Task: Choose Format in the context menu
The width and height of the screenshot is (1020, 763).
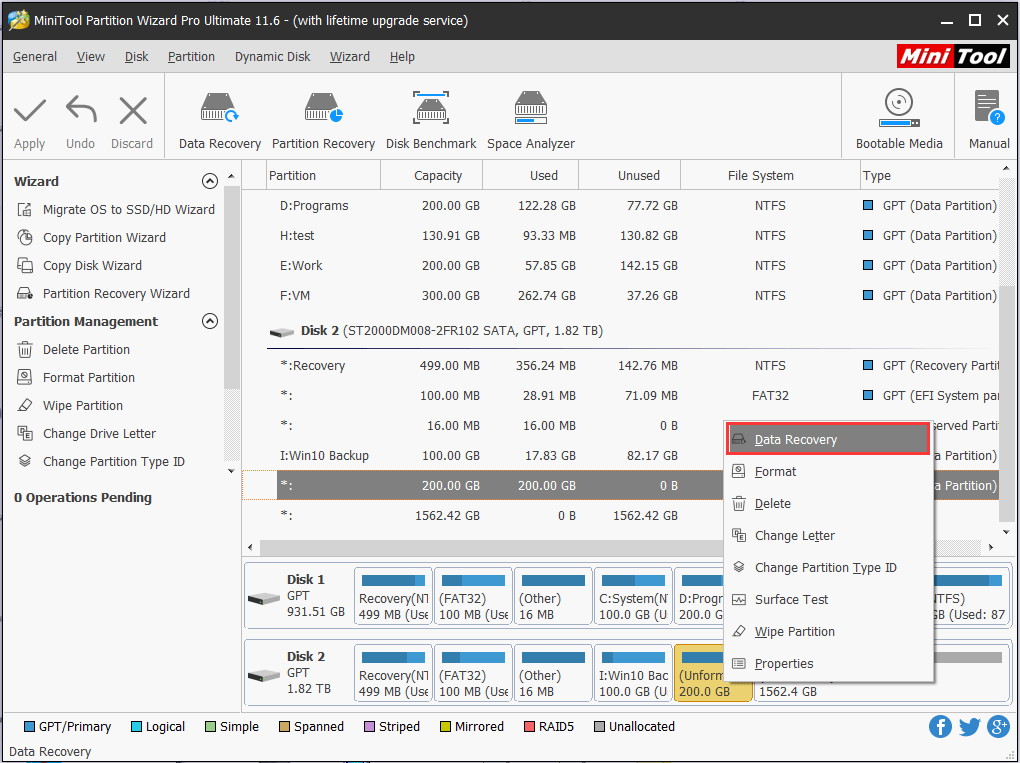Action: tap(828, 472)
